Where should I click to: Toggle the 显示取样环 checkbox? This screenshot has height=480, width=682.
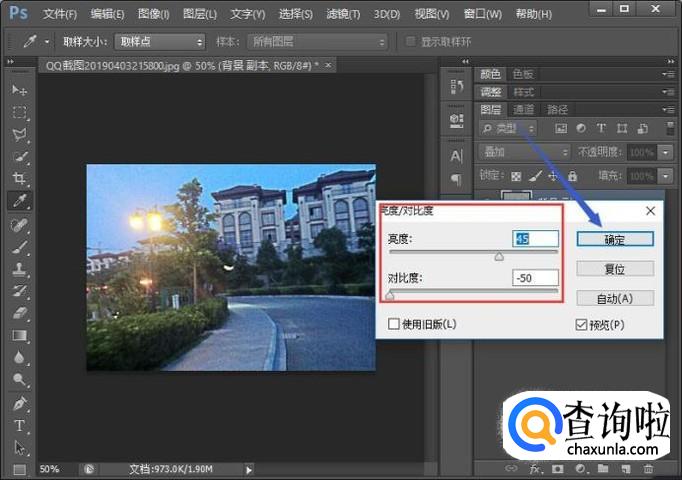pyautogui.click(x=410, y=42)
